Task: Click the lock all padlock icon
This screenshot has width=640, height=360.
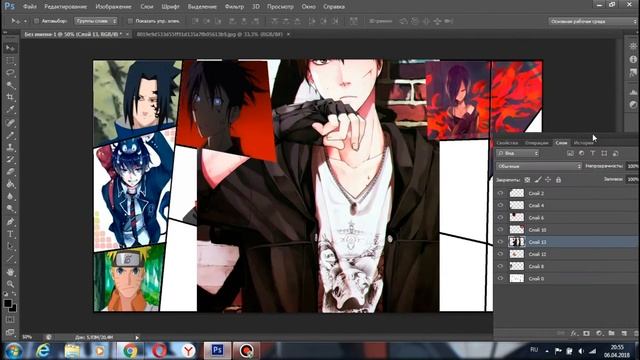Action: [558, 180]
